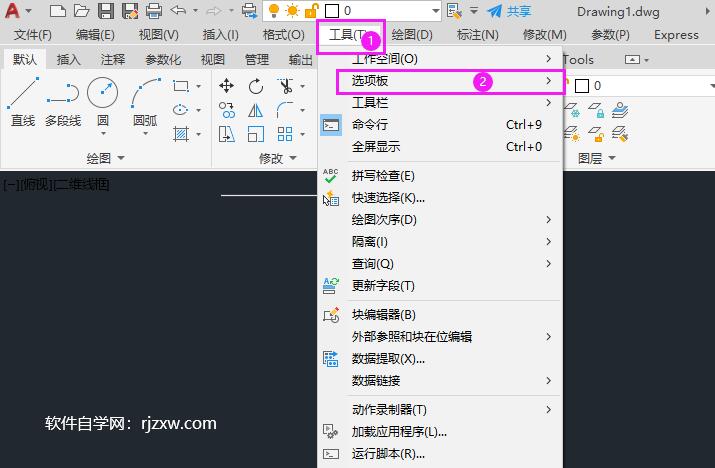
Task: Click the Plot printer icon
Action: [x=154, y=10]
